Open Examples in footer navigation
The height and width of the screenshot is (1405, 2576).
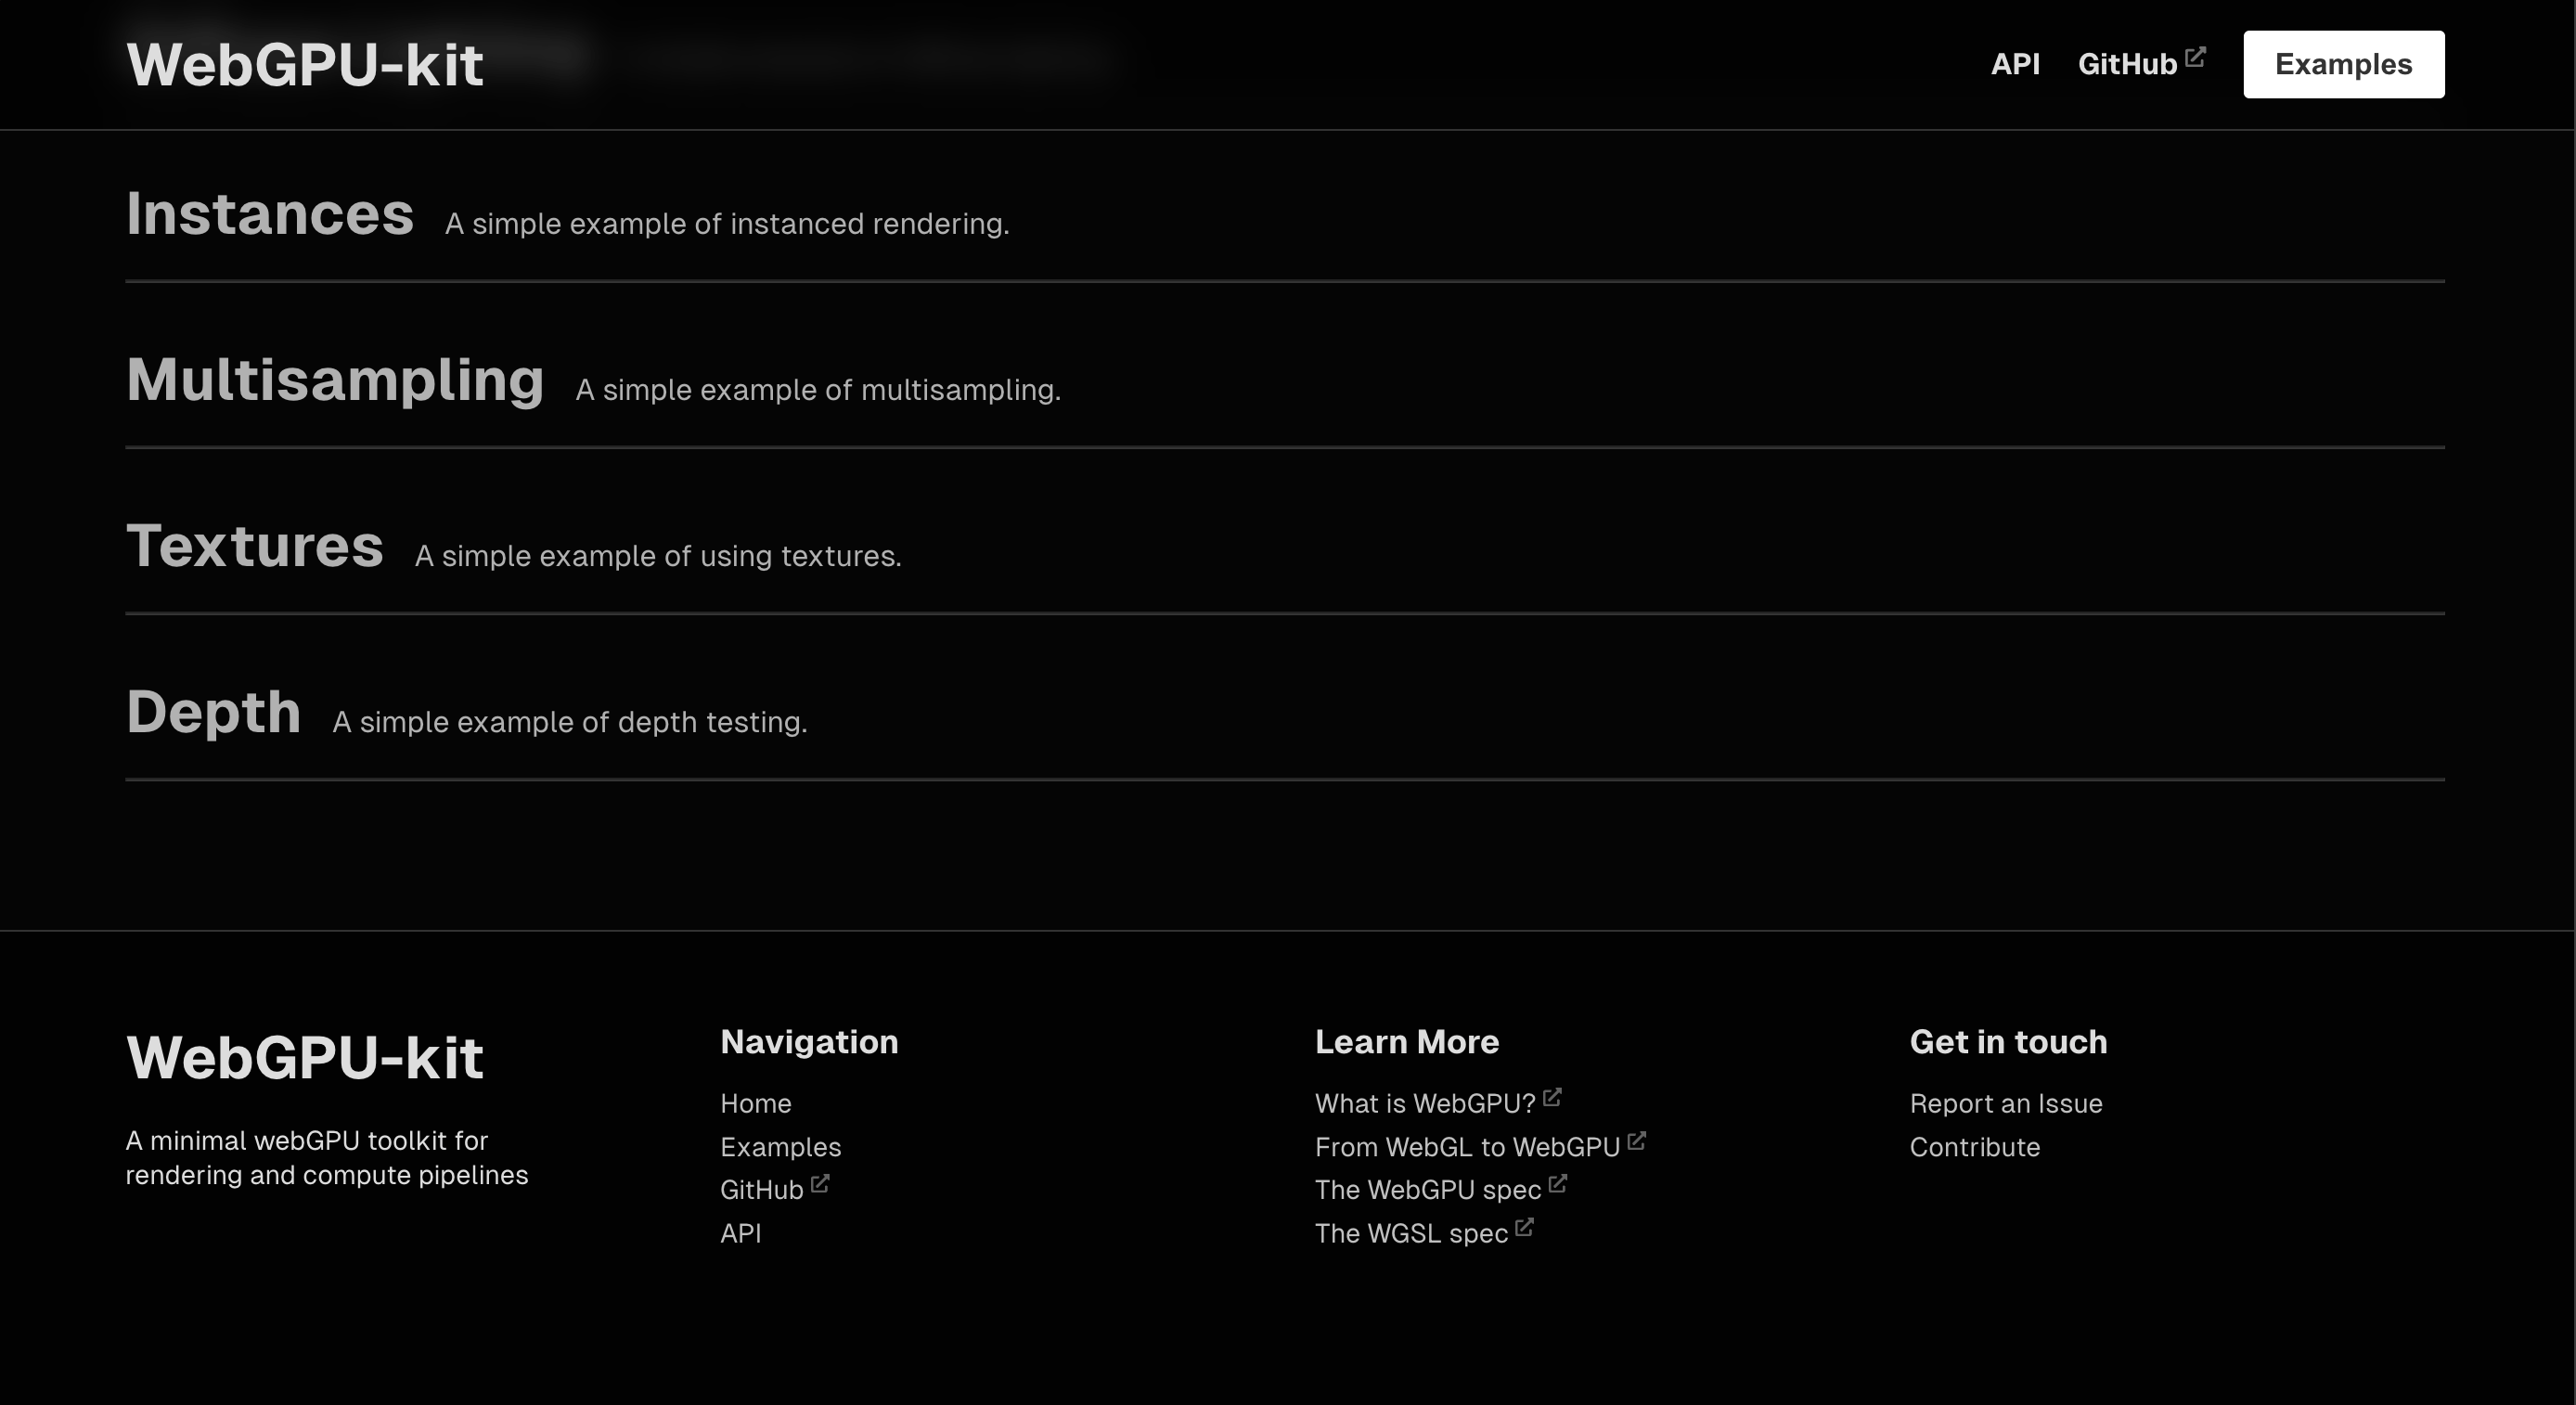pyautogui.click(x=781, y=1147)
